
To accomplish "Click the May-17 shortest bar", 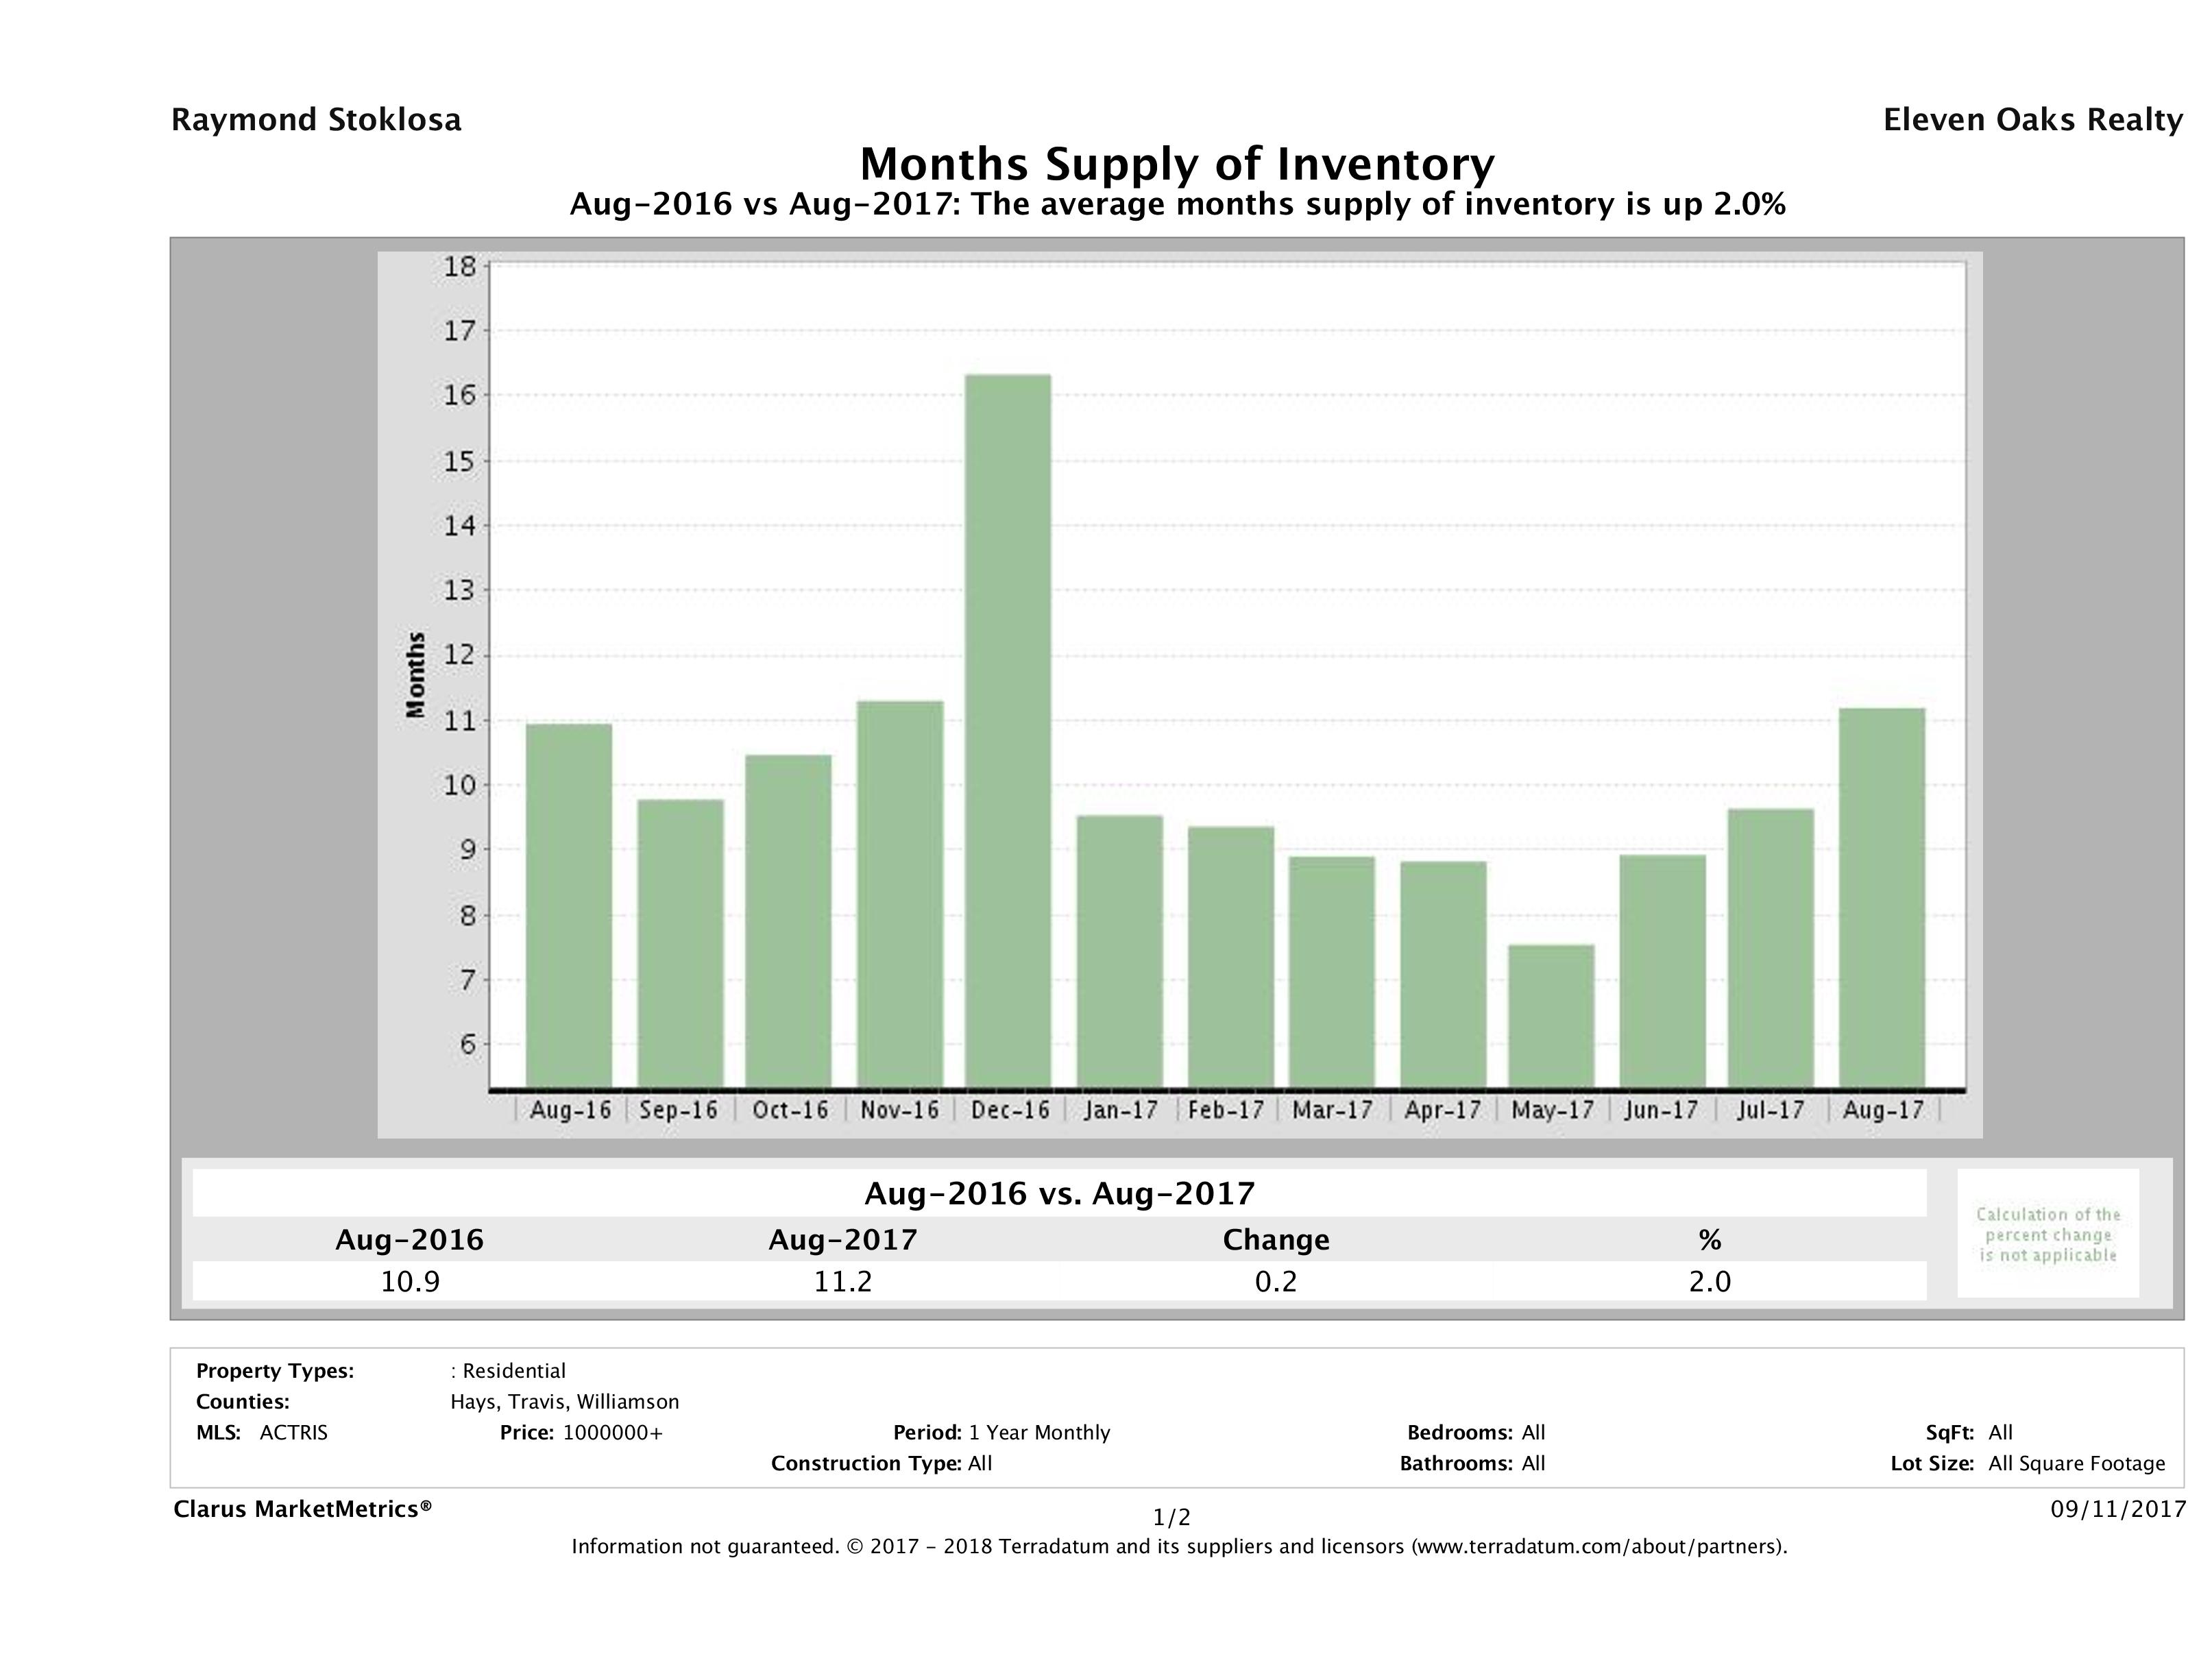I will pyautogui.click(x=1551, y=1015).
